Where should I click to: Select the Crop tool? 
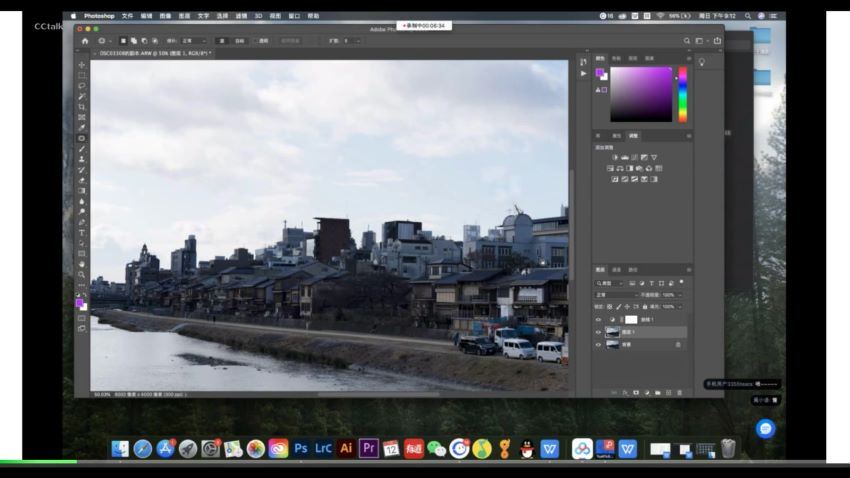coord(82,107)
